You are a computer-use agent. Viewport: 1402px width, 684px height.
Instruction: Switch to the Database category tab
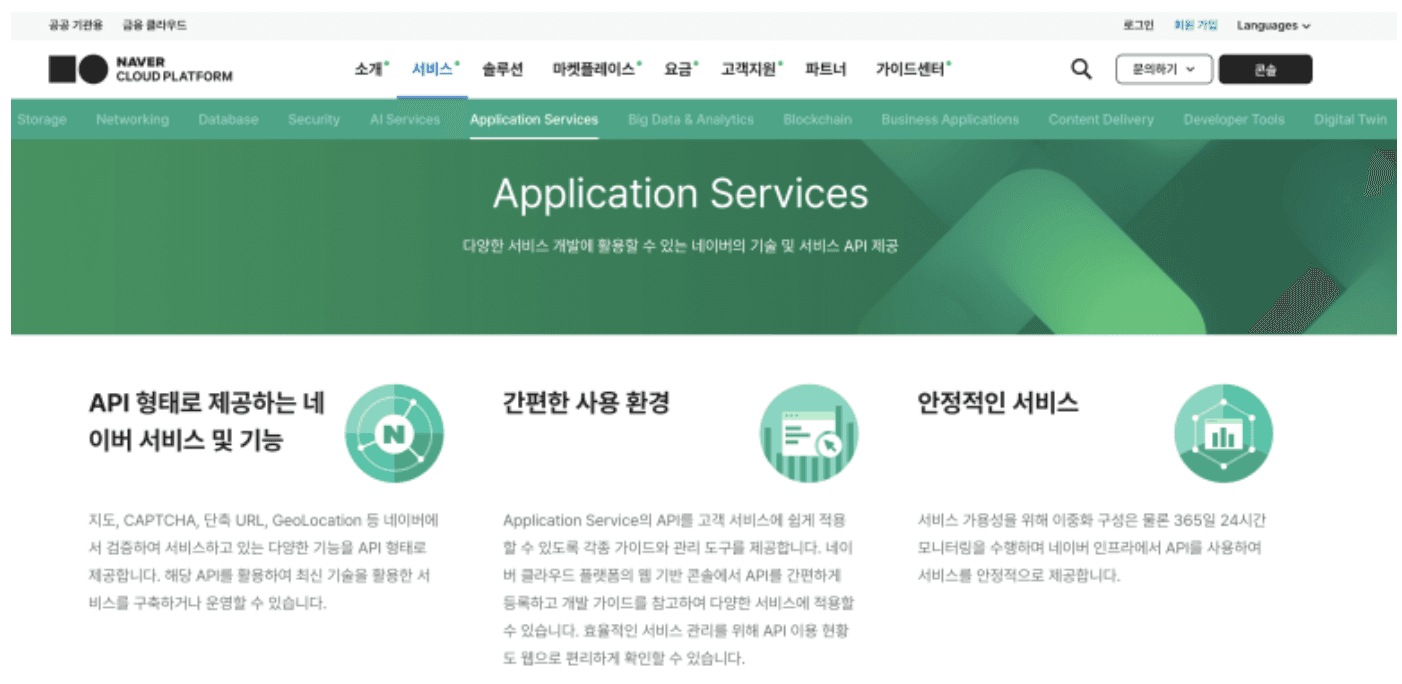point(228,119)
